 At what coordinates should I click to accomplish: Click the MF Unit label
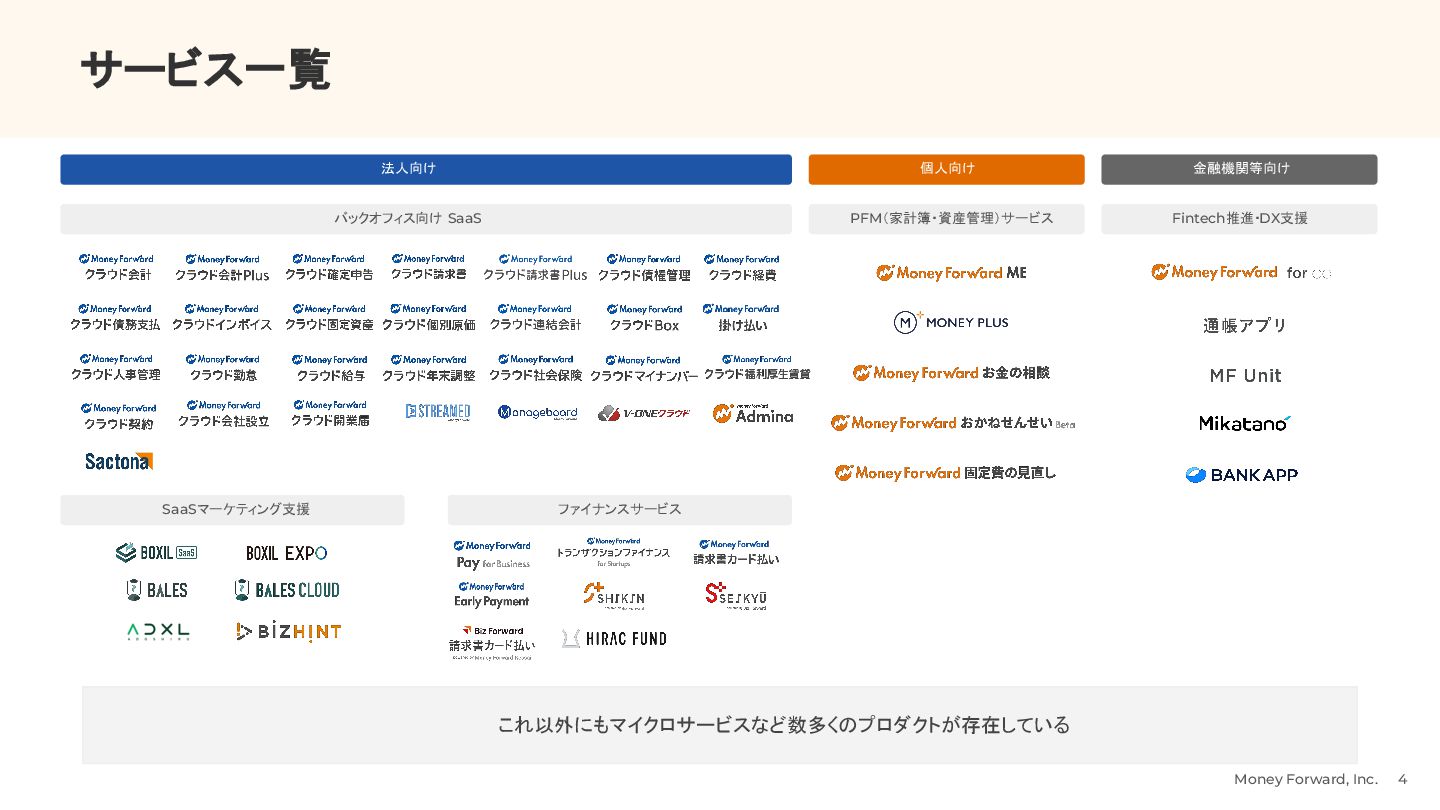point(1245,375)
